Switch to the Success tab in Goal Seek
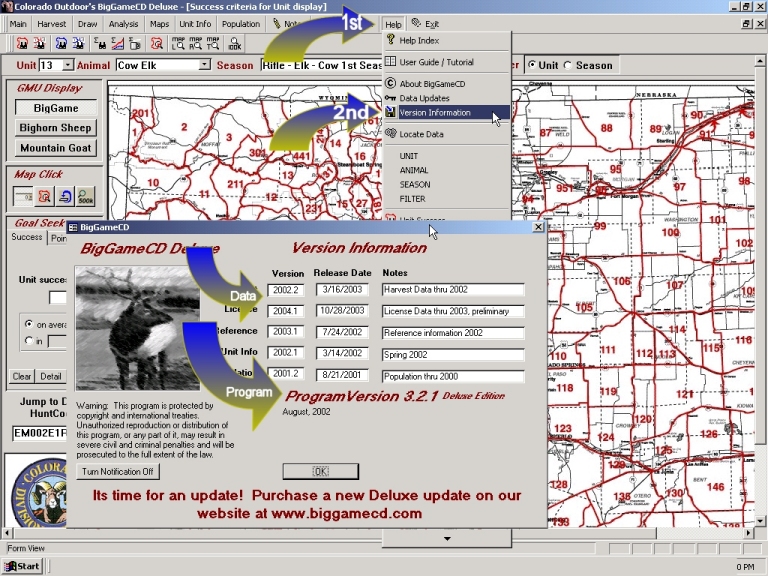 click(x=27, y=237)
